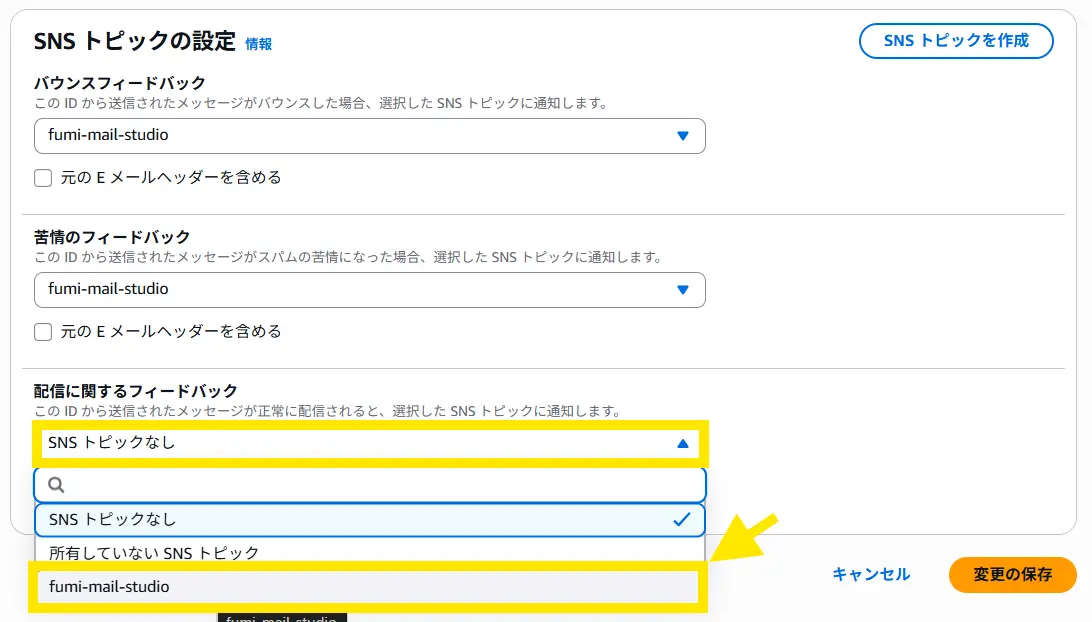Click the キャンセル link
Screen dimensions: 1092x622
coord(871,575)
